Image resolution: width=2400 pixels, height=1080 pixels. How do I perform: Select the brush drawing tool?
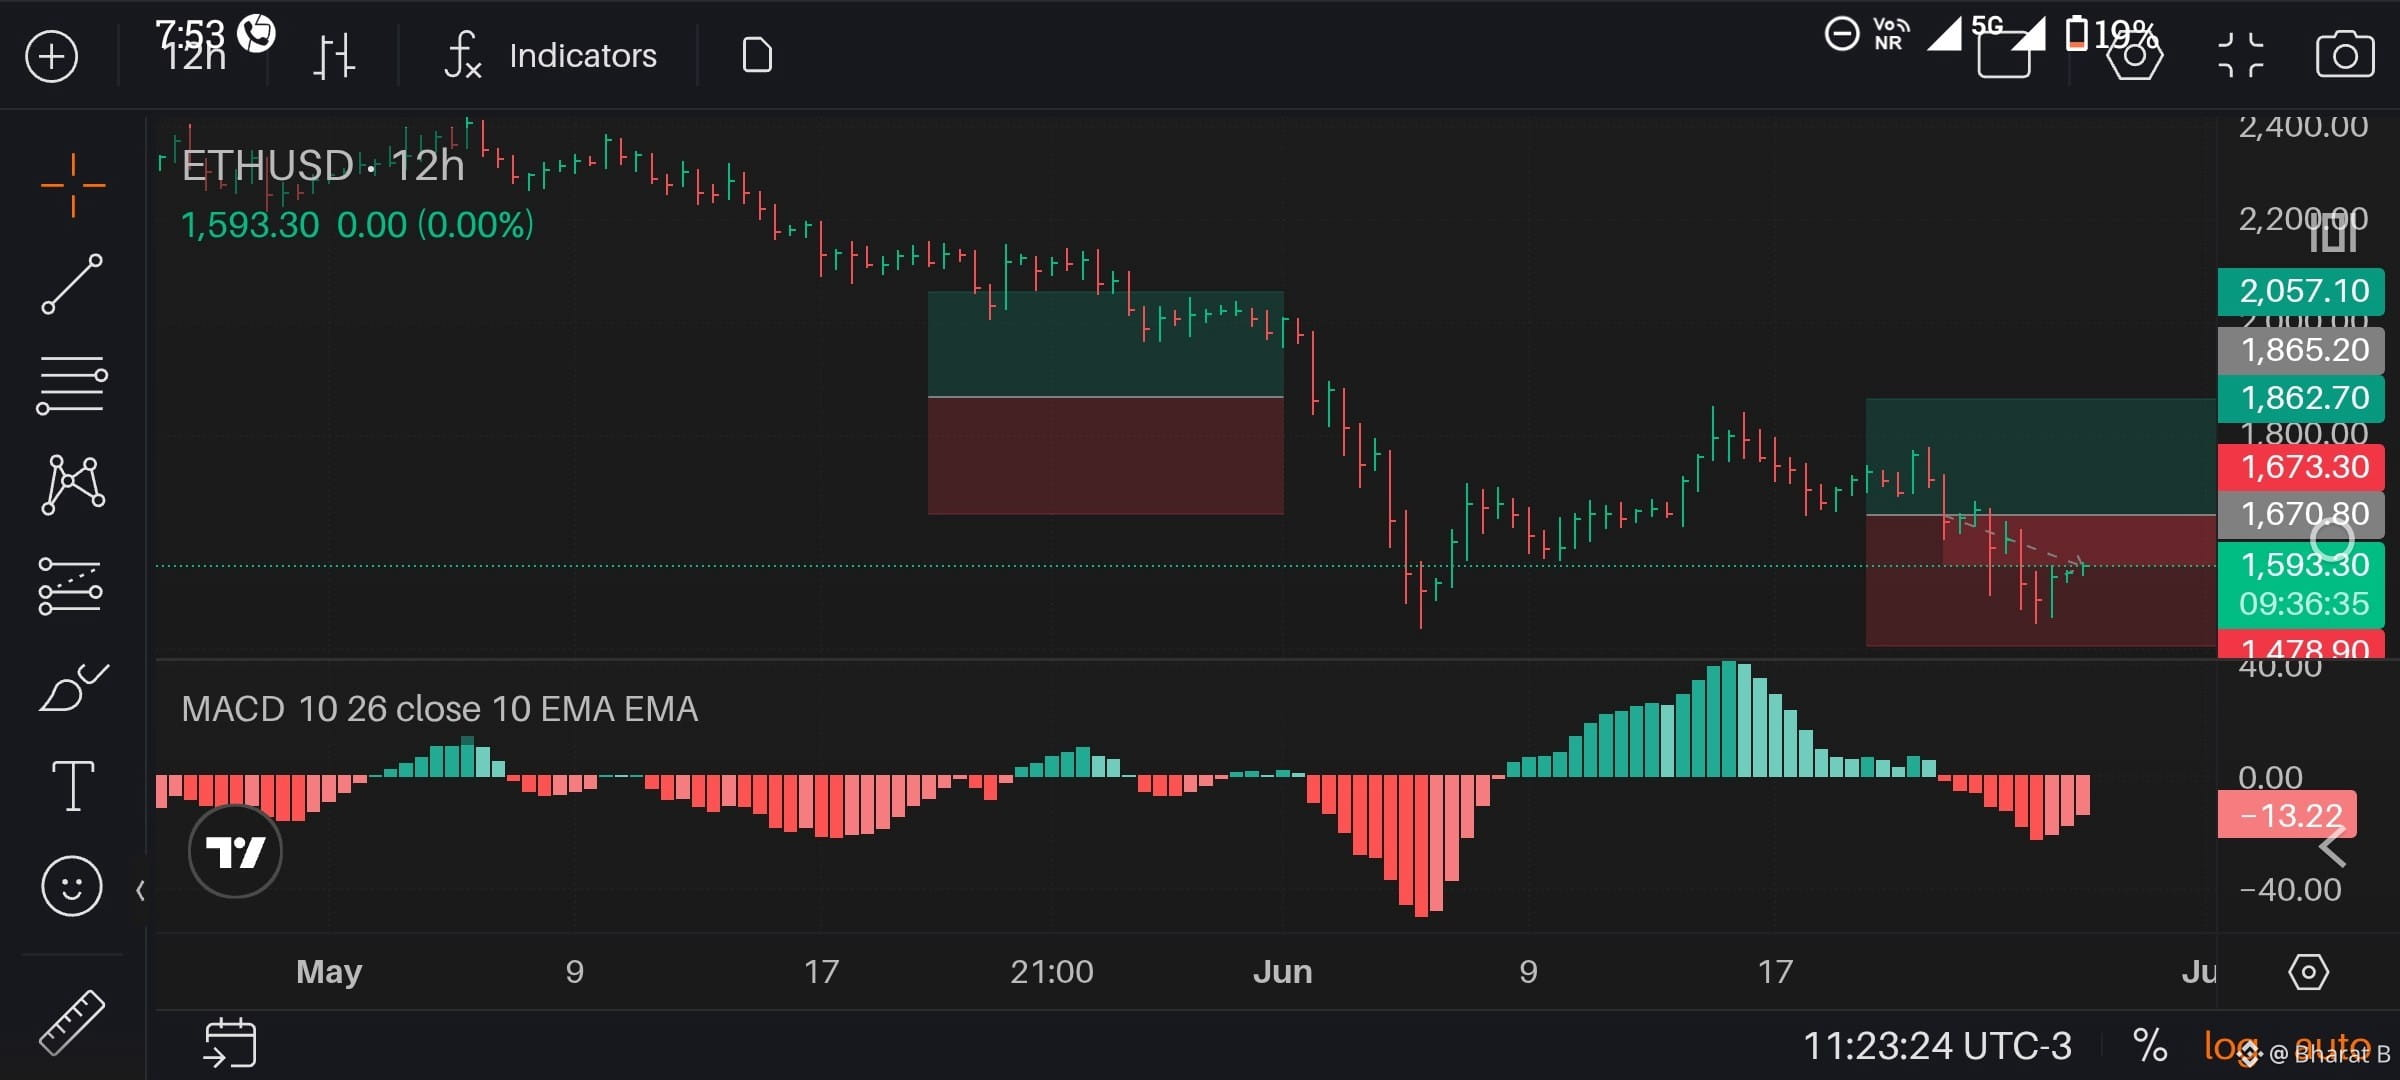pyautogui.click(x=72, y=686)
